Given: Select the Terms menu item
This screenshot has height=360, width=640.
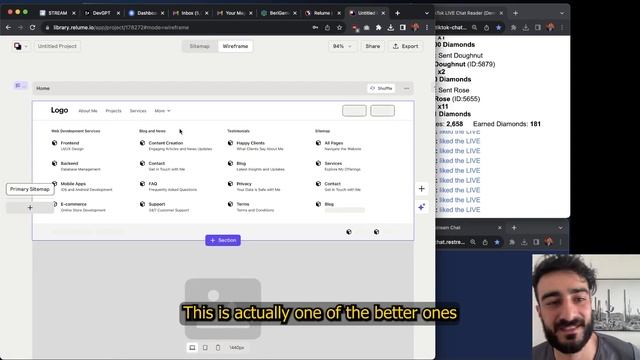Looking at the screenshot, I should tap(251, 207).
